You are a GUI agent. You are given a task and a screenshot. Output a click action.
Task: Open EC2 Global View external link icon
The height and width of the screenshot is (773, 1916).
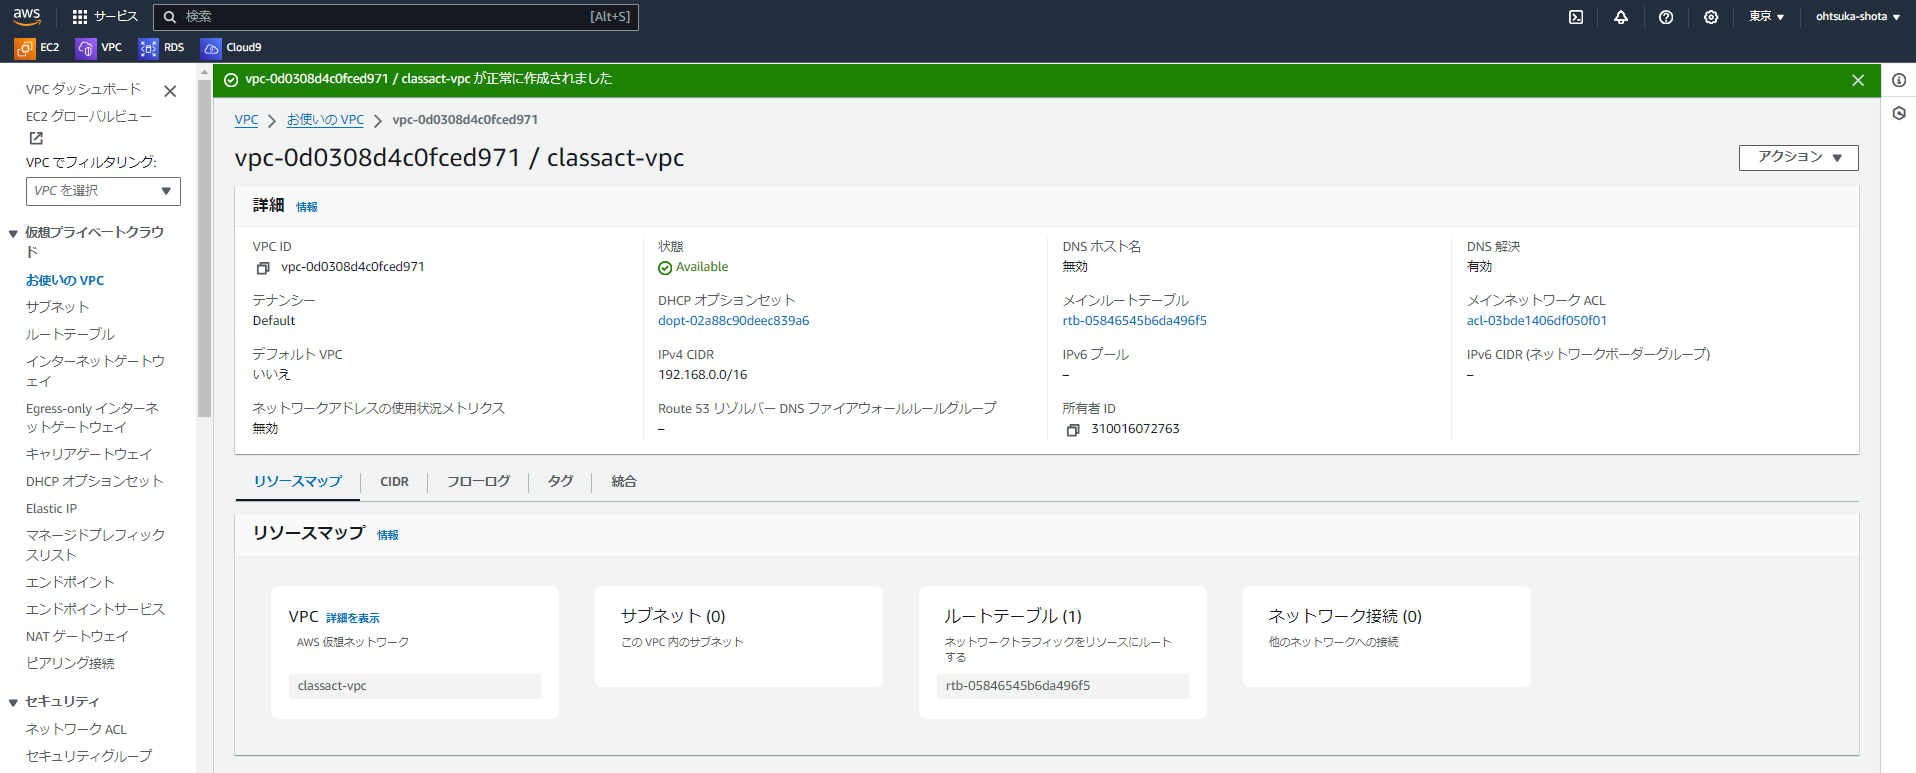point(36,138)
